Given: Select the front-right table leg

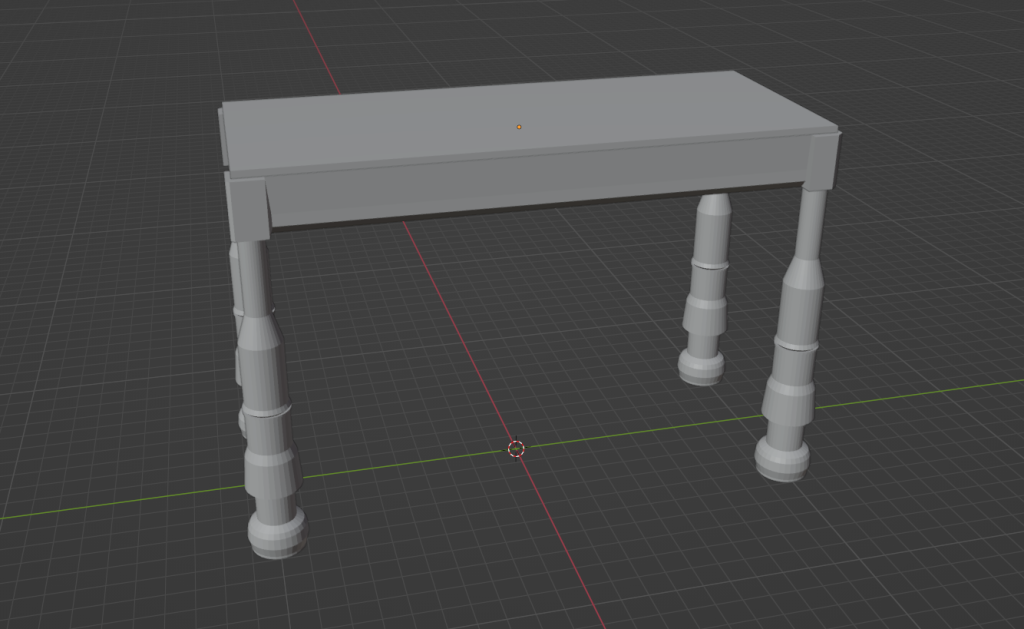Looking at the screenshot, I should click(797, 340).
